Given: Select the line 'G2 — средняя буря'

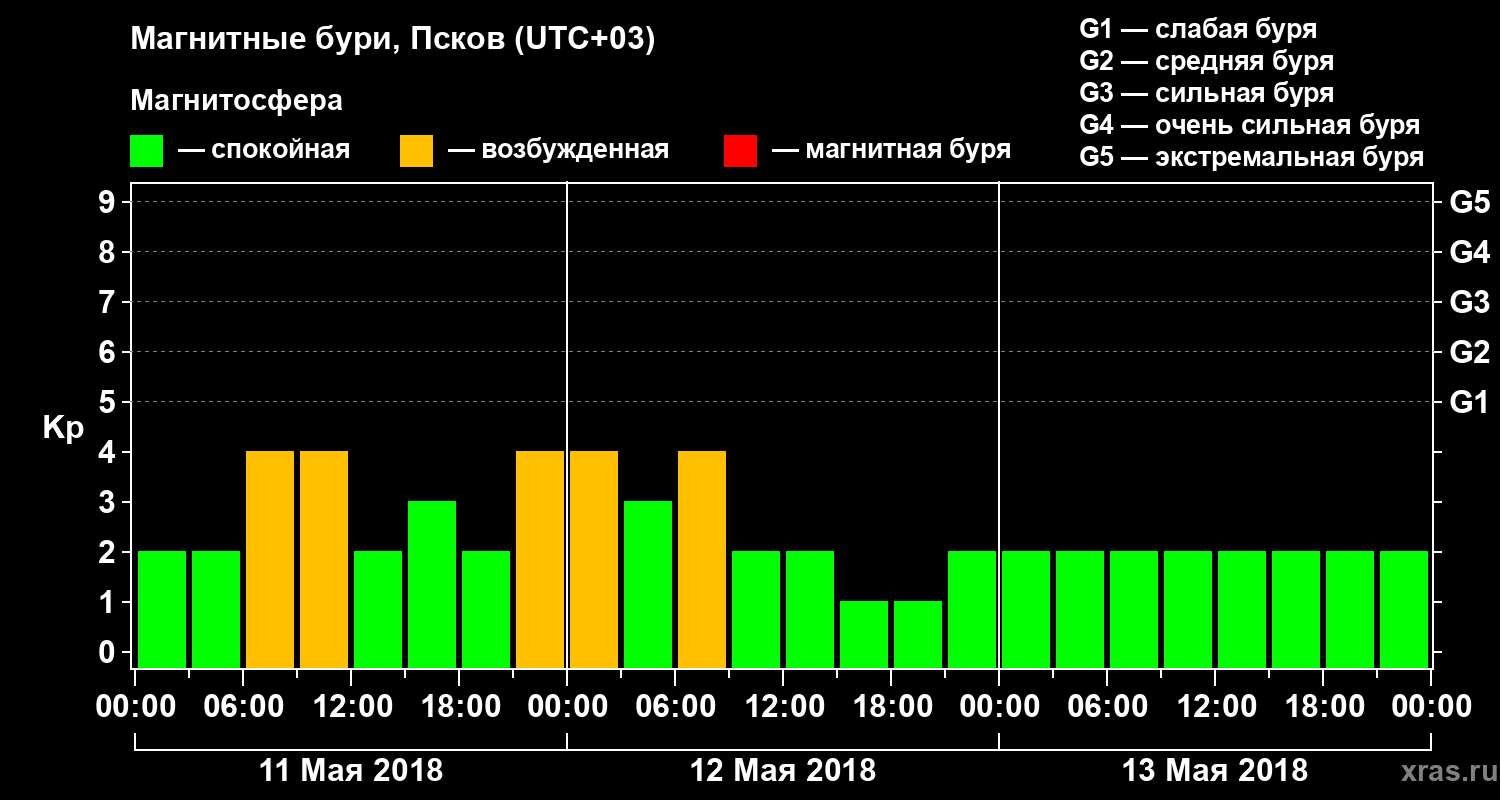Looking at the screenshot, I should (1206, 61).
